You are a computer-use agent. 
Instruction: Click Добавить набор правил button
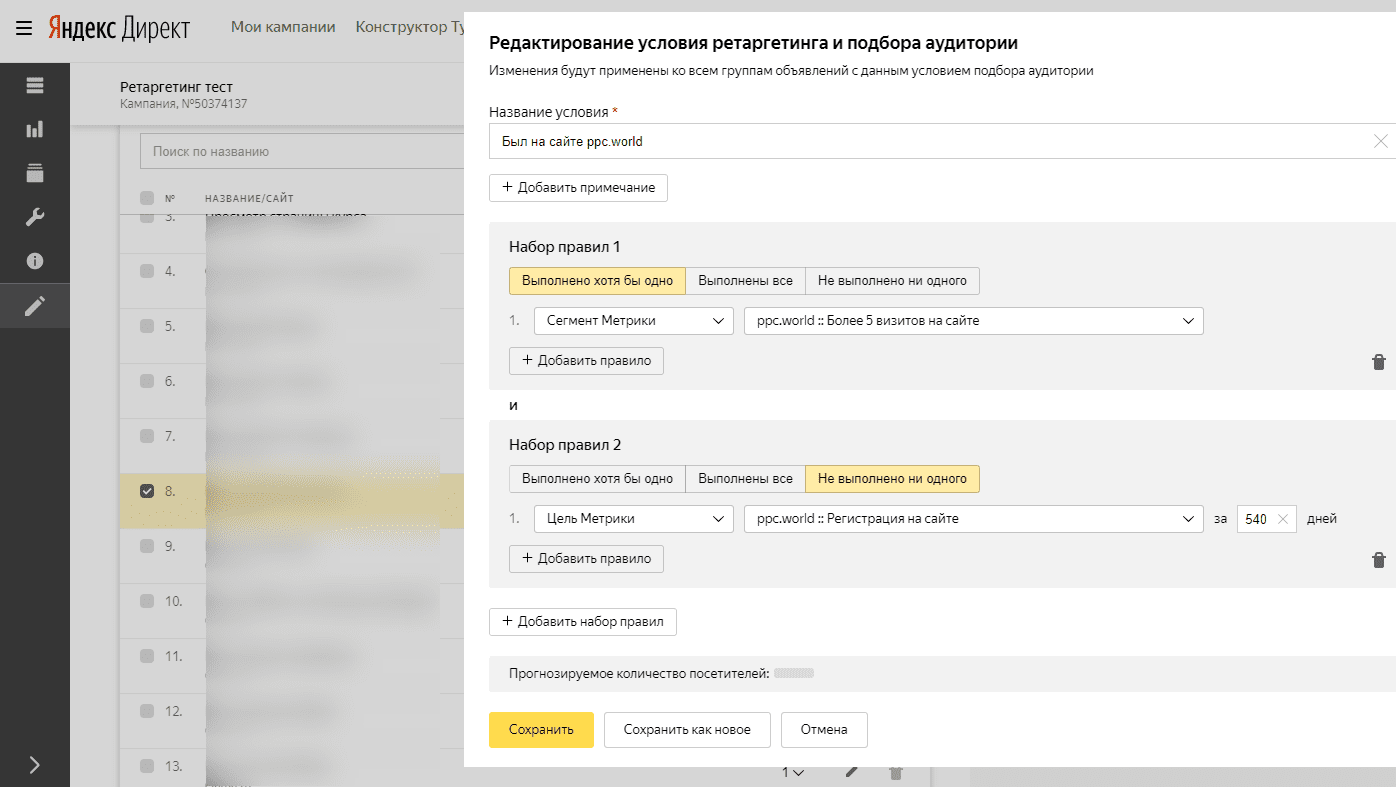[x=582, y=622]
